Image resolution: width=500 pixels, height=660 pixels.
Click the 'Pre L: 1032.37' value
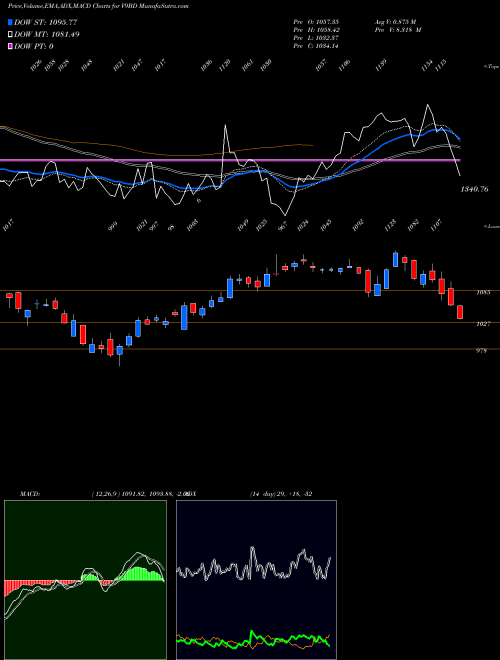pyautogui.click(x=316, y=38)
